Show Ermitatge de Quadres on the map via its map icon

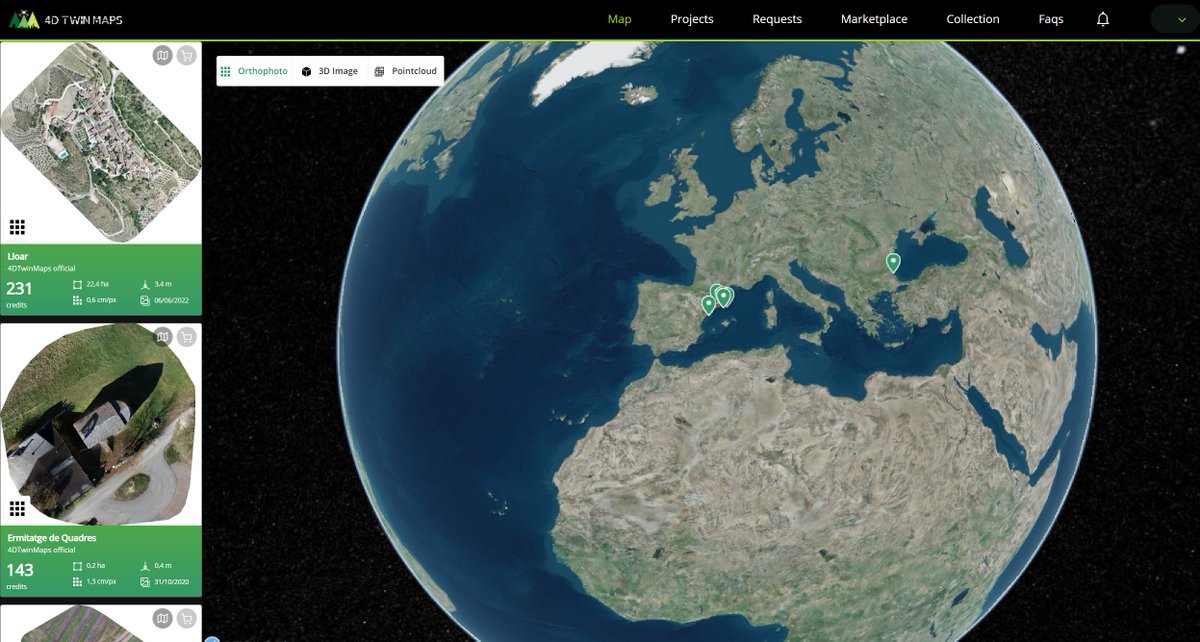163,338
